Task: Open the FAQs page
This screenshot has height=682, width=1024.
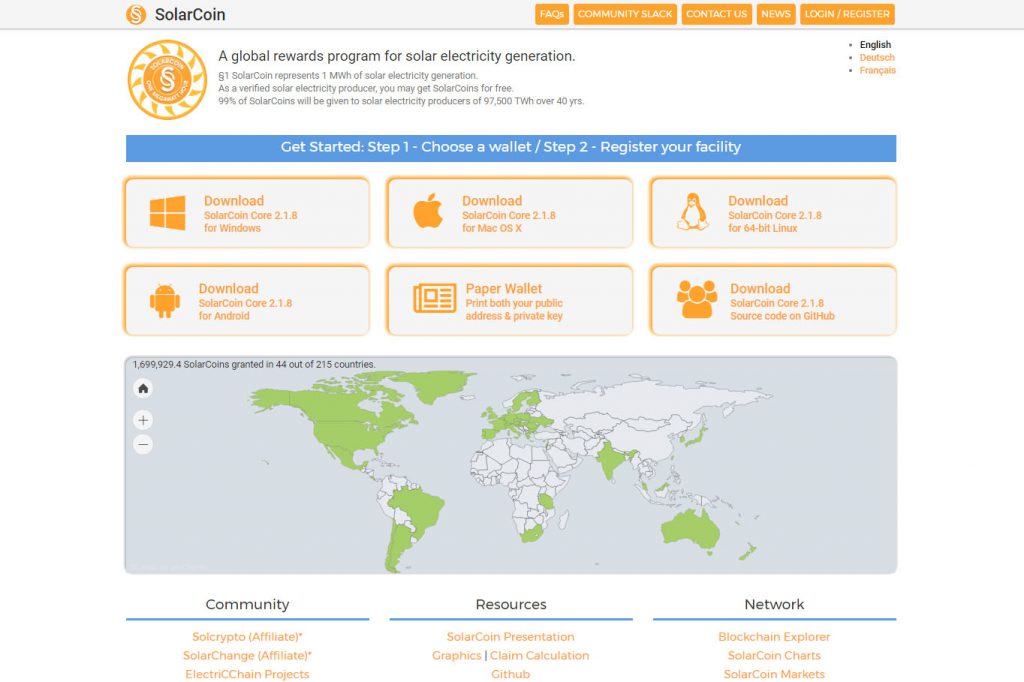Action: point(552,14)
